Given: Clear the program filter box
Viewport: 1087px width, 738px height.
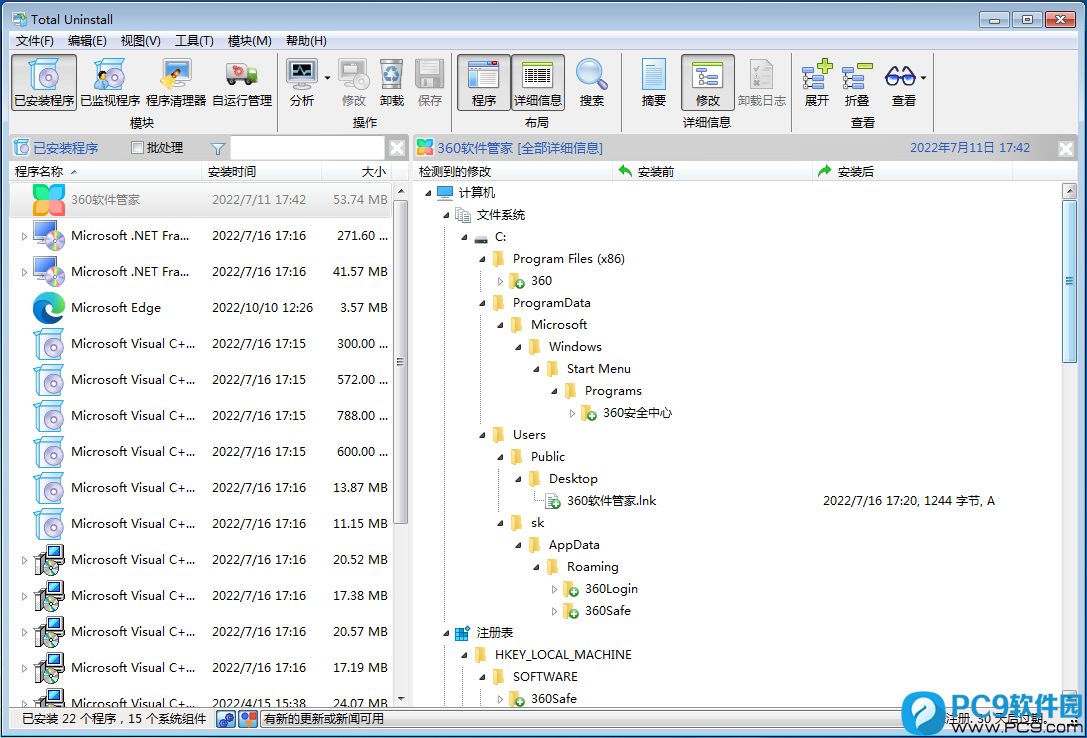Looking at the screenshot, I should [x=397, y=148].
